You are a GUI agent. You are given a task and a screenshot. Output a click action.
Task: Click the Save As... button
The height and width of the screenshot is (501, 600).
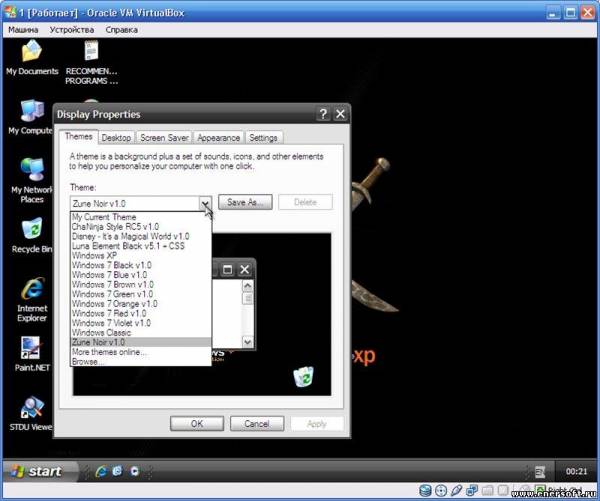245,202
